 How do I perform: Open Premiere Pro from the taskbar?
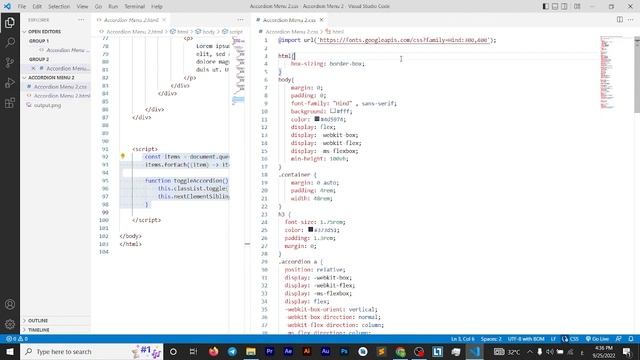(269, 351)
